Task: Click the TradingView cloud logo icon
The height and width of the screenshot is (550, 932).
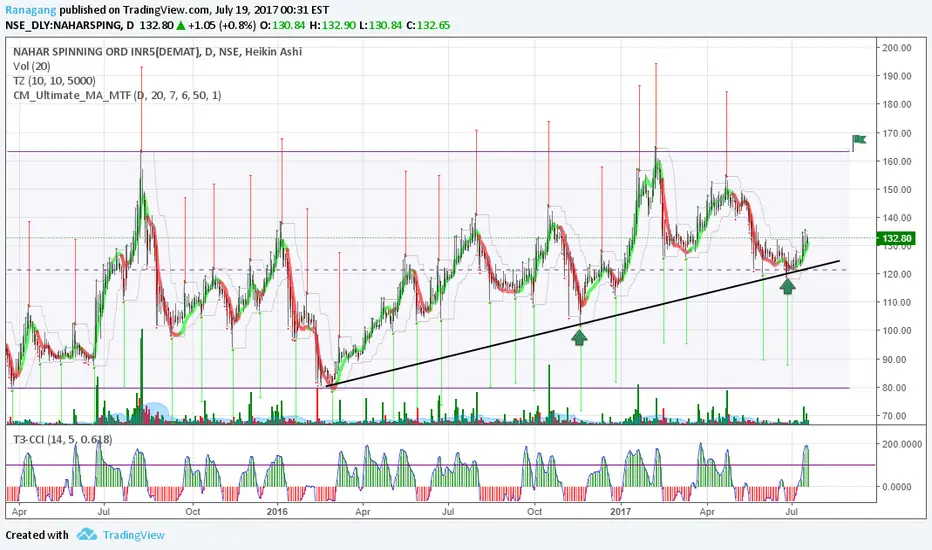Action: pos(87,534)
